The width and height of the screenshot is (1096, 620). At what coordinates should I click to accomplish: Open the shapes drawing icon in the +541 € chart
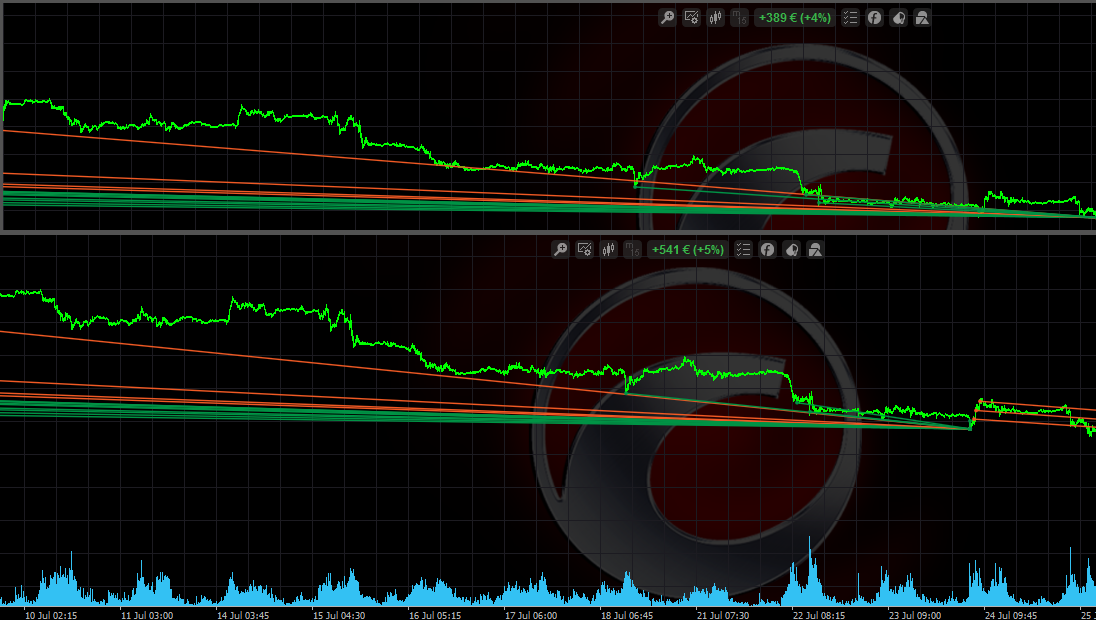pos(815,250)
